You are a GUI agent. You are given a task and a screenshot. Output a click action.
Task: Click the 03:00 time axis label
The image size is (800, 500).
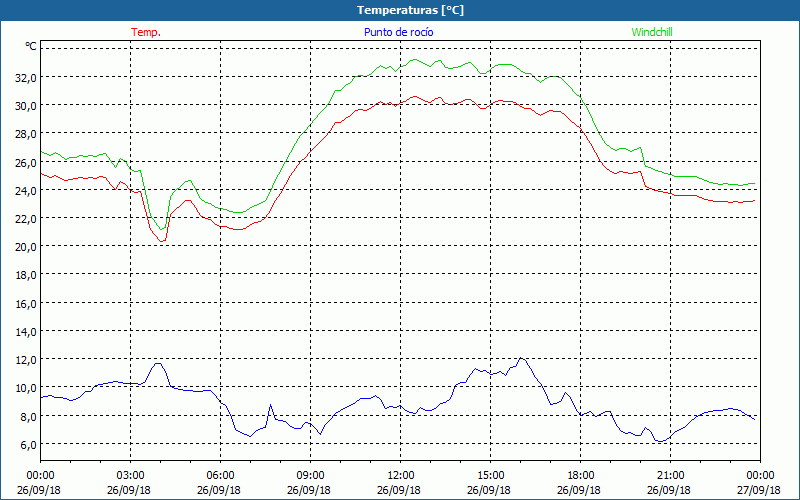pyautogui.click(x=130, y=476)
